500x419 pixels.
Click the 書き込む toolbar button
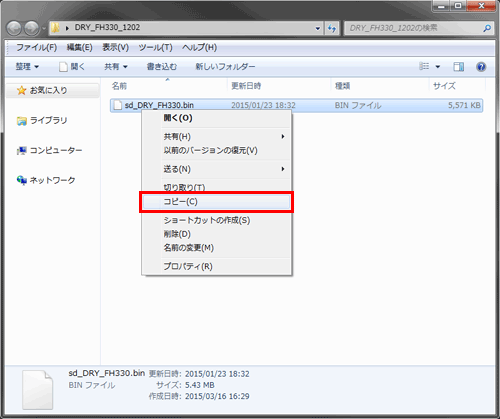tap(162, 67)
